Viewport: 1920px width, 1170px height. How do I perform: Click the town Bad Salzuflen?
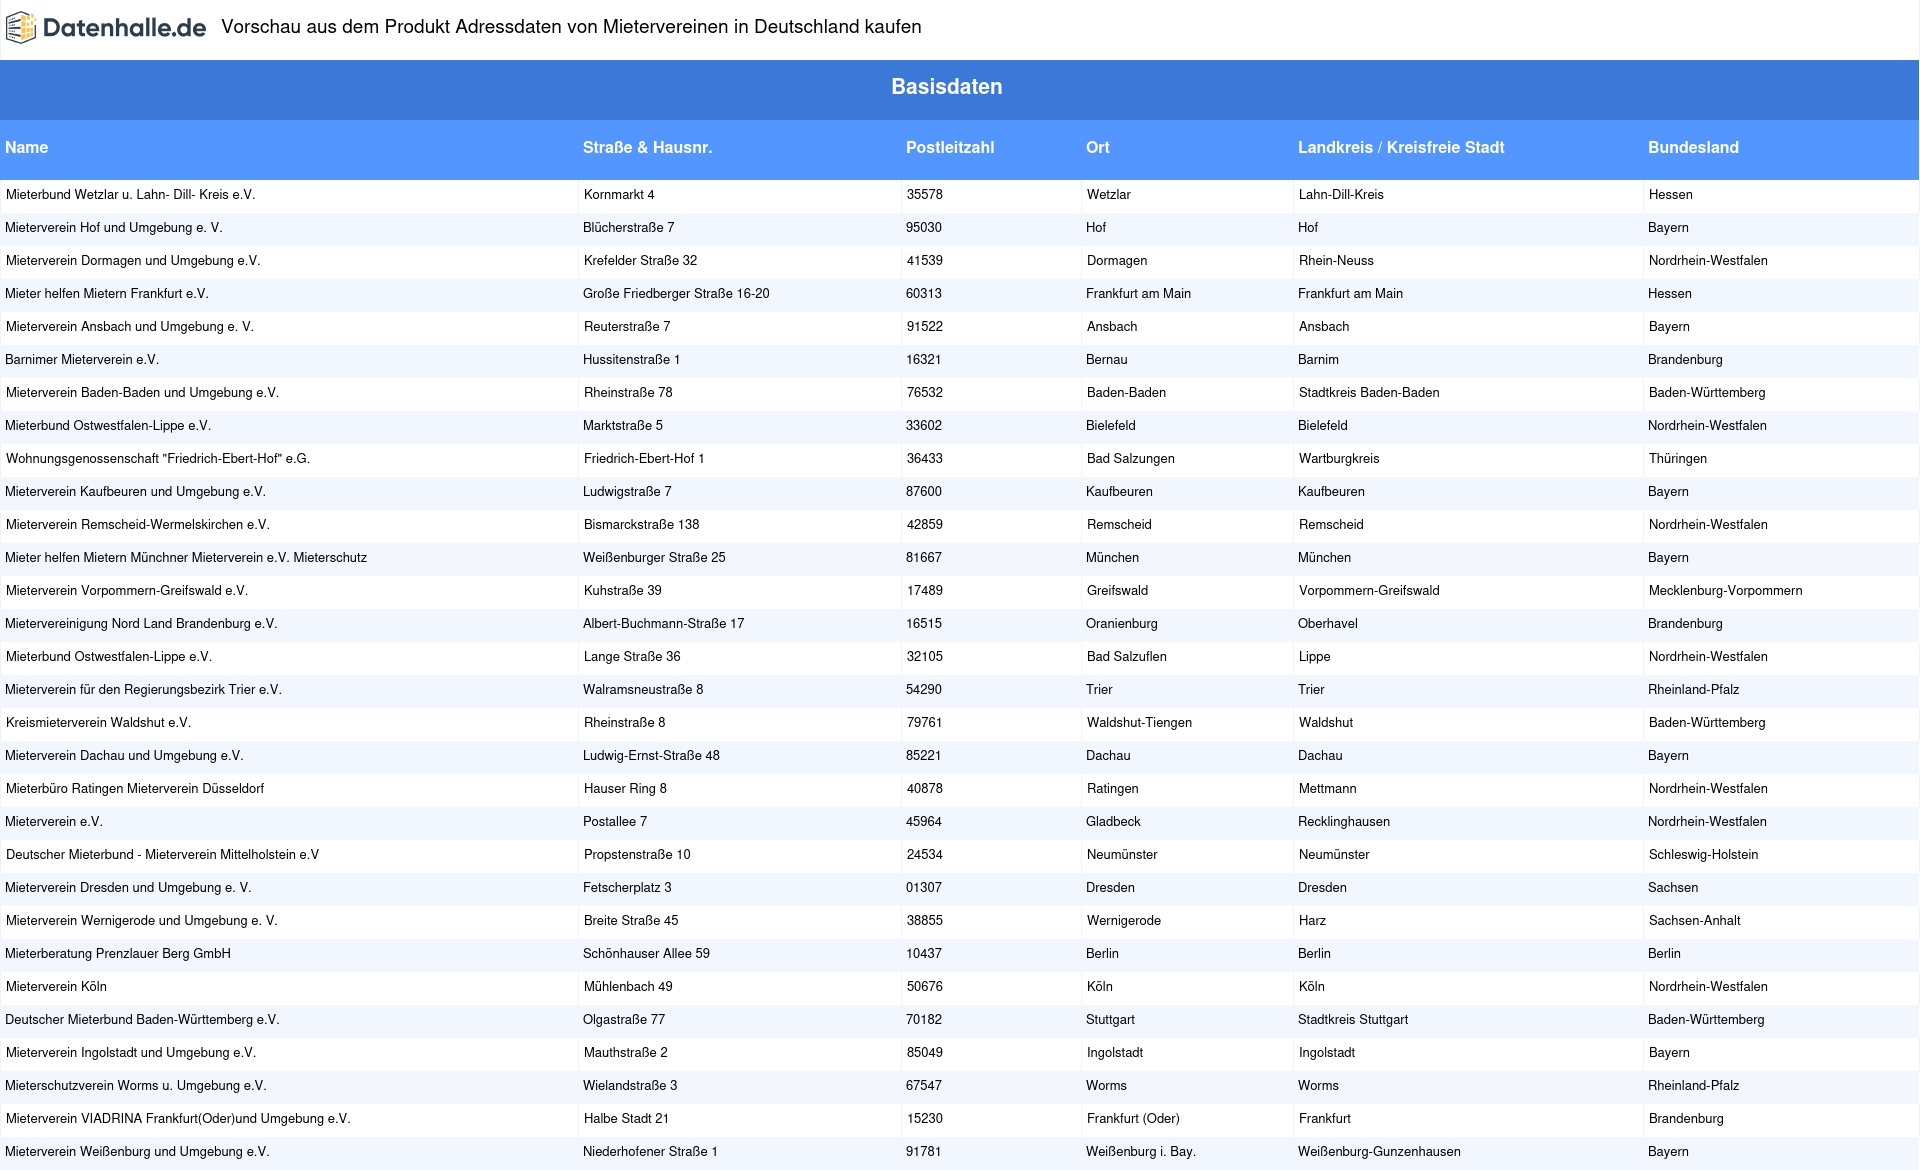pyautogui.click(x=1125, y=657)
